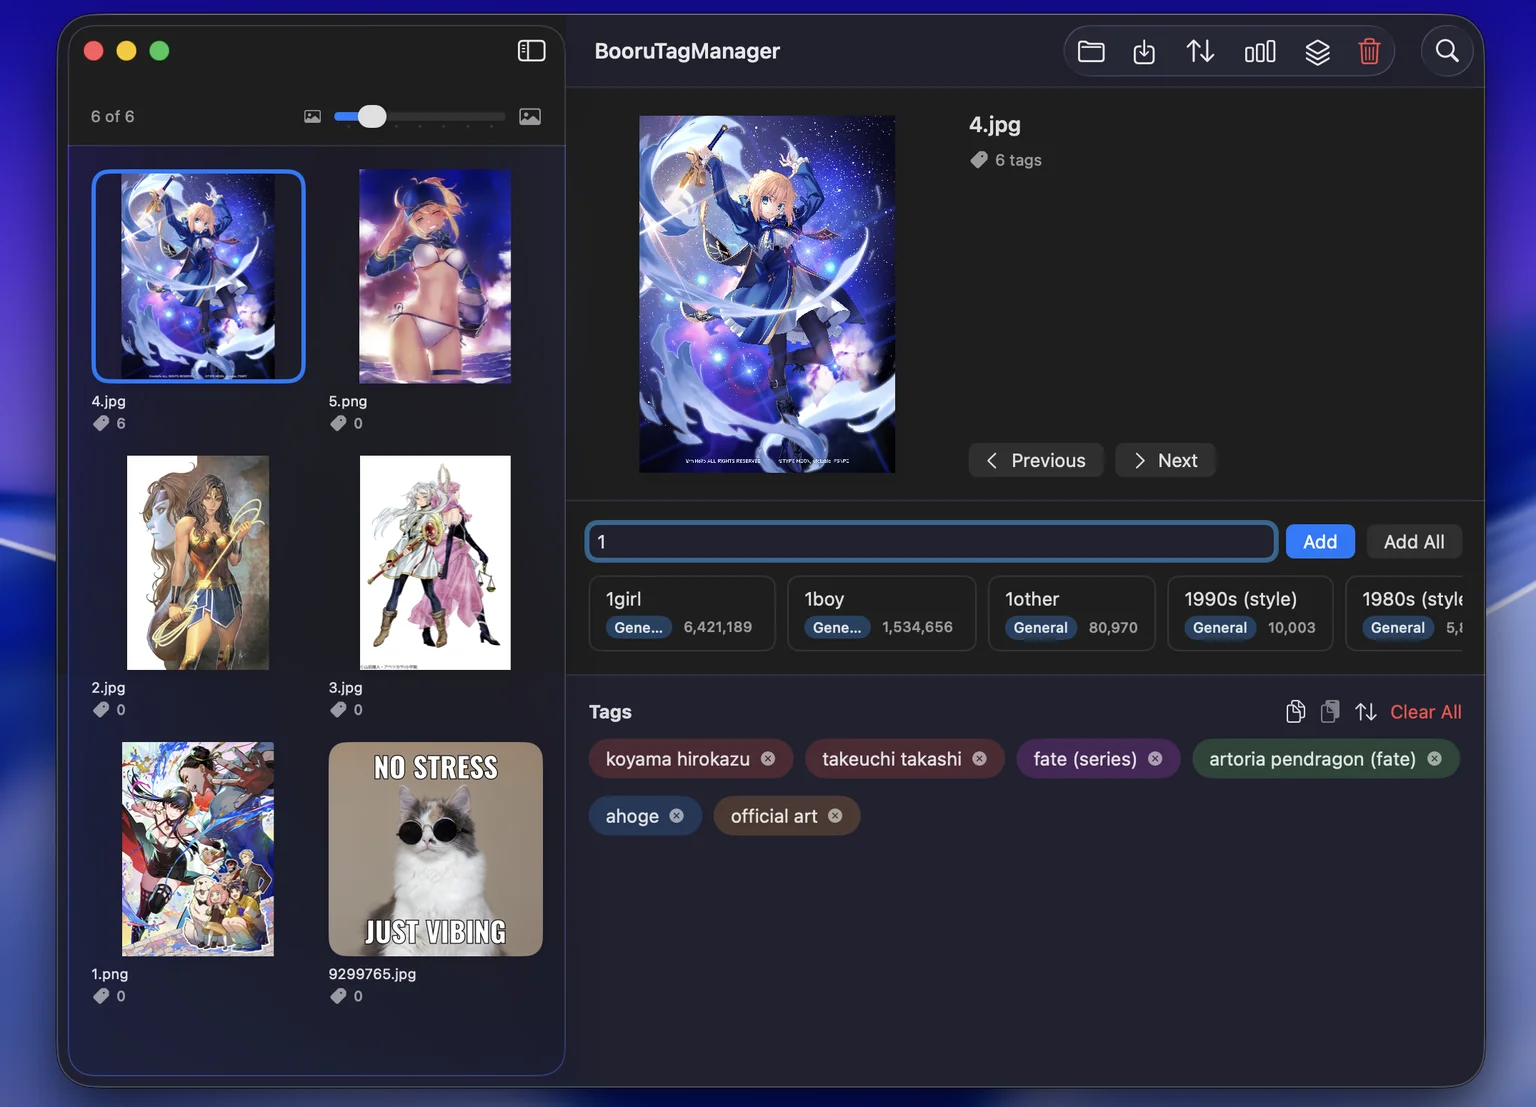Choose the 1girl tag suggestion
Screen dimensions: 1536x1107
(x=682, y=613)
